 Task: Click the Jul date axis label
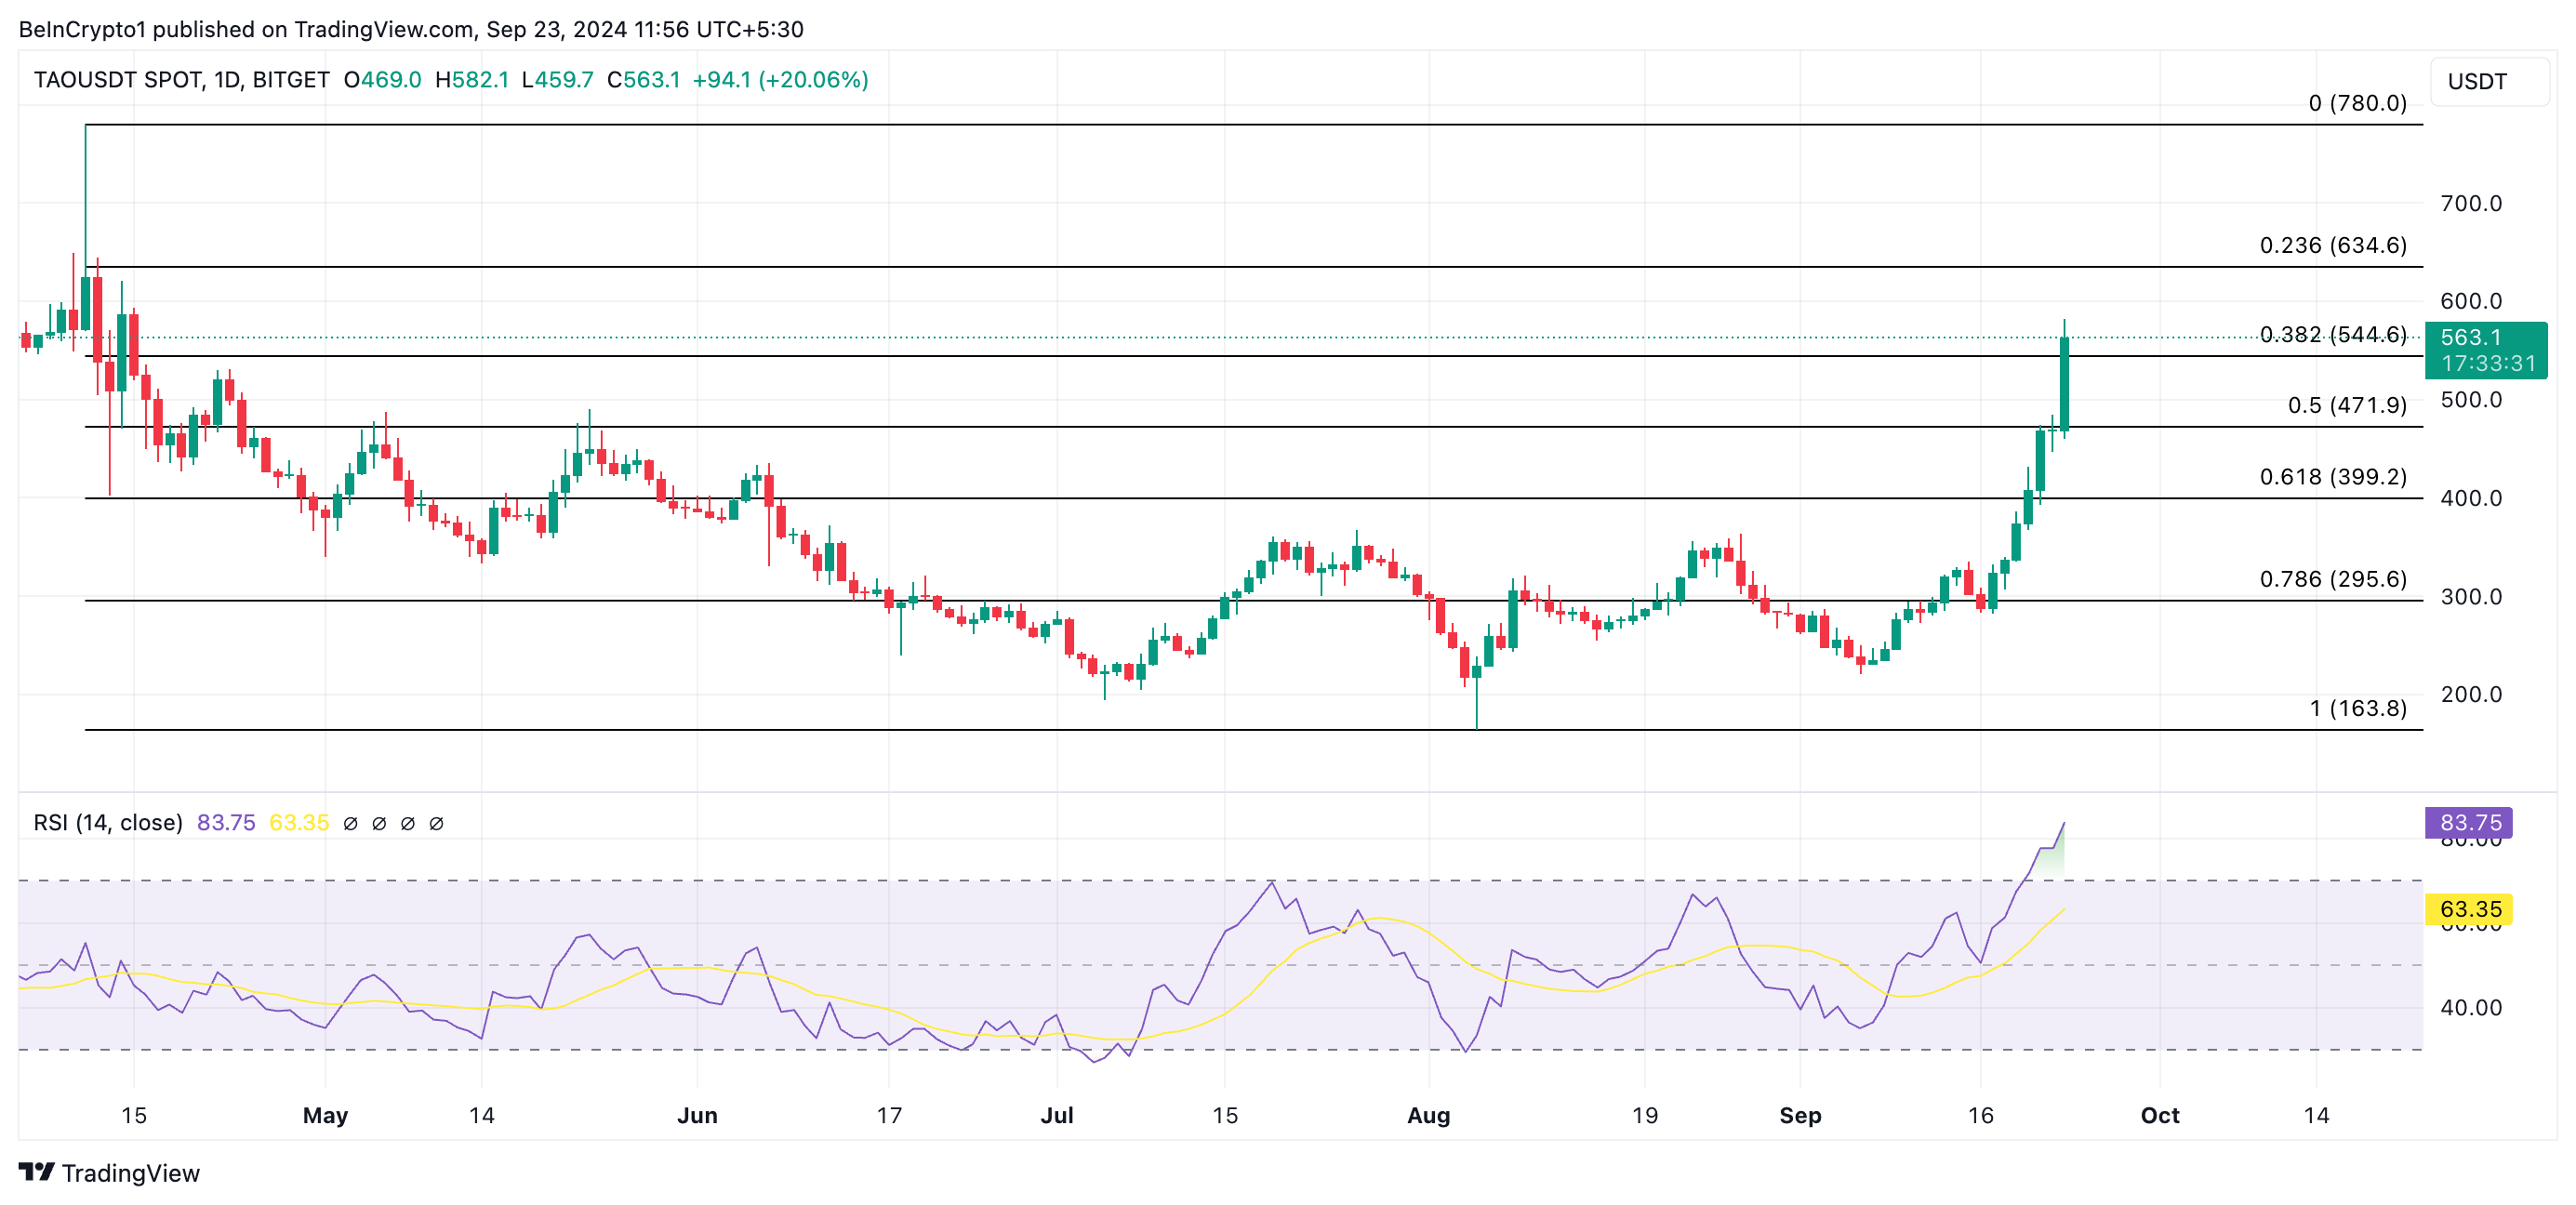[1057, 1115]
